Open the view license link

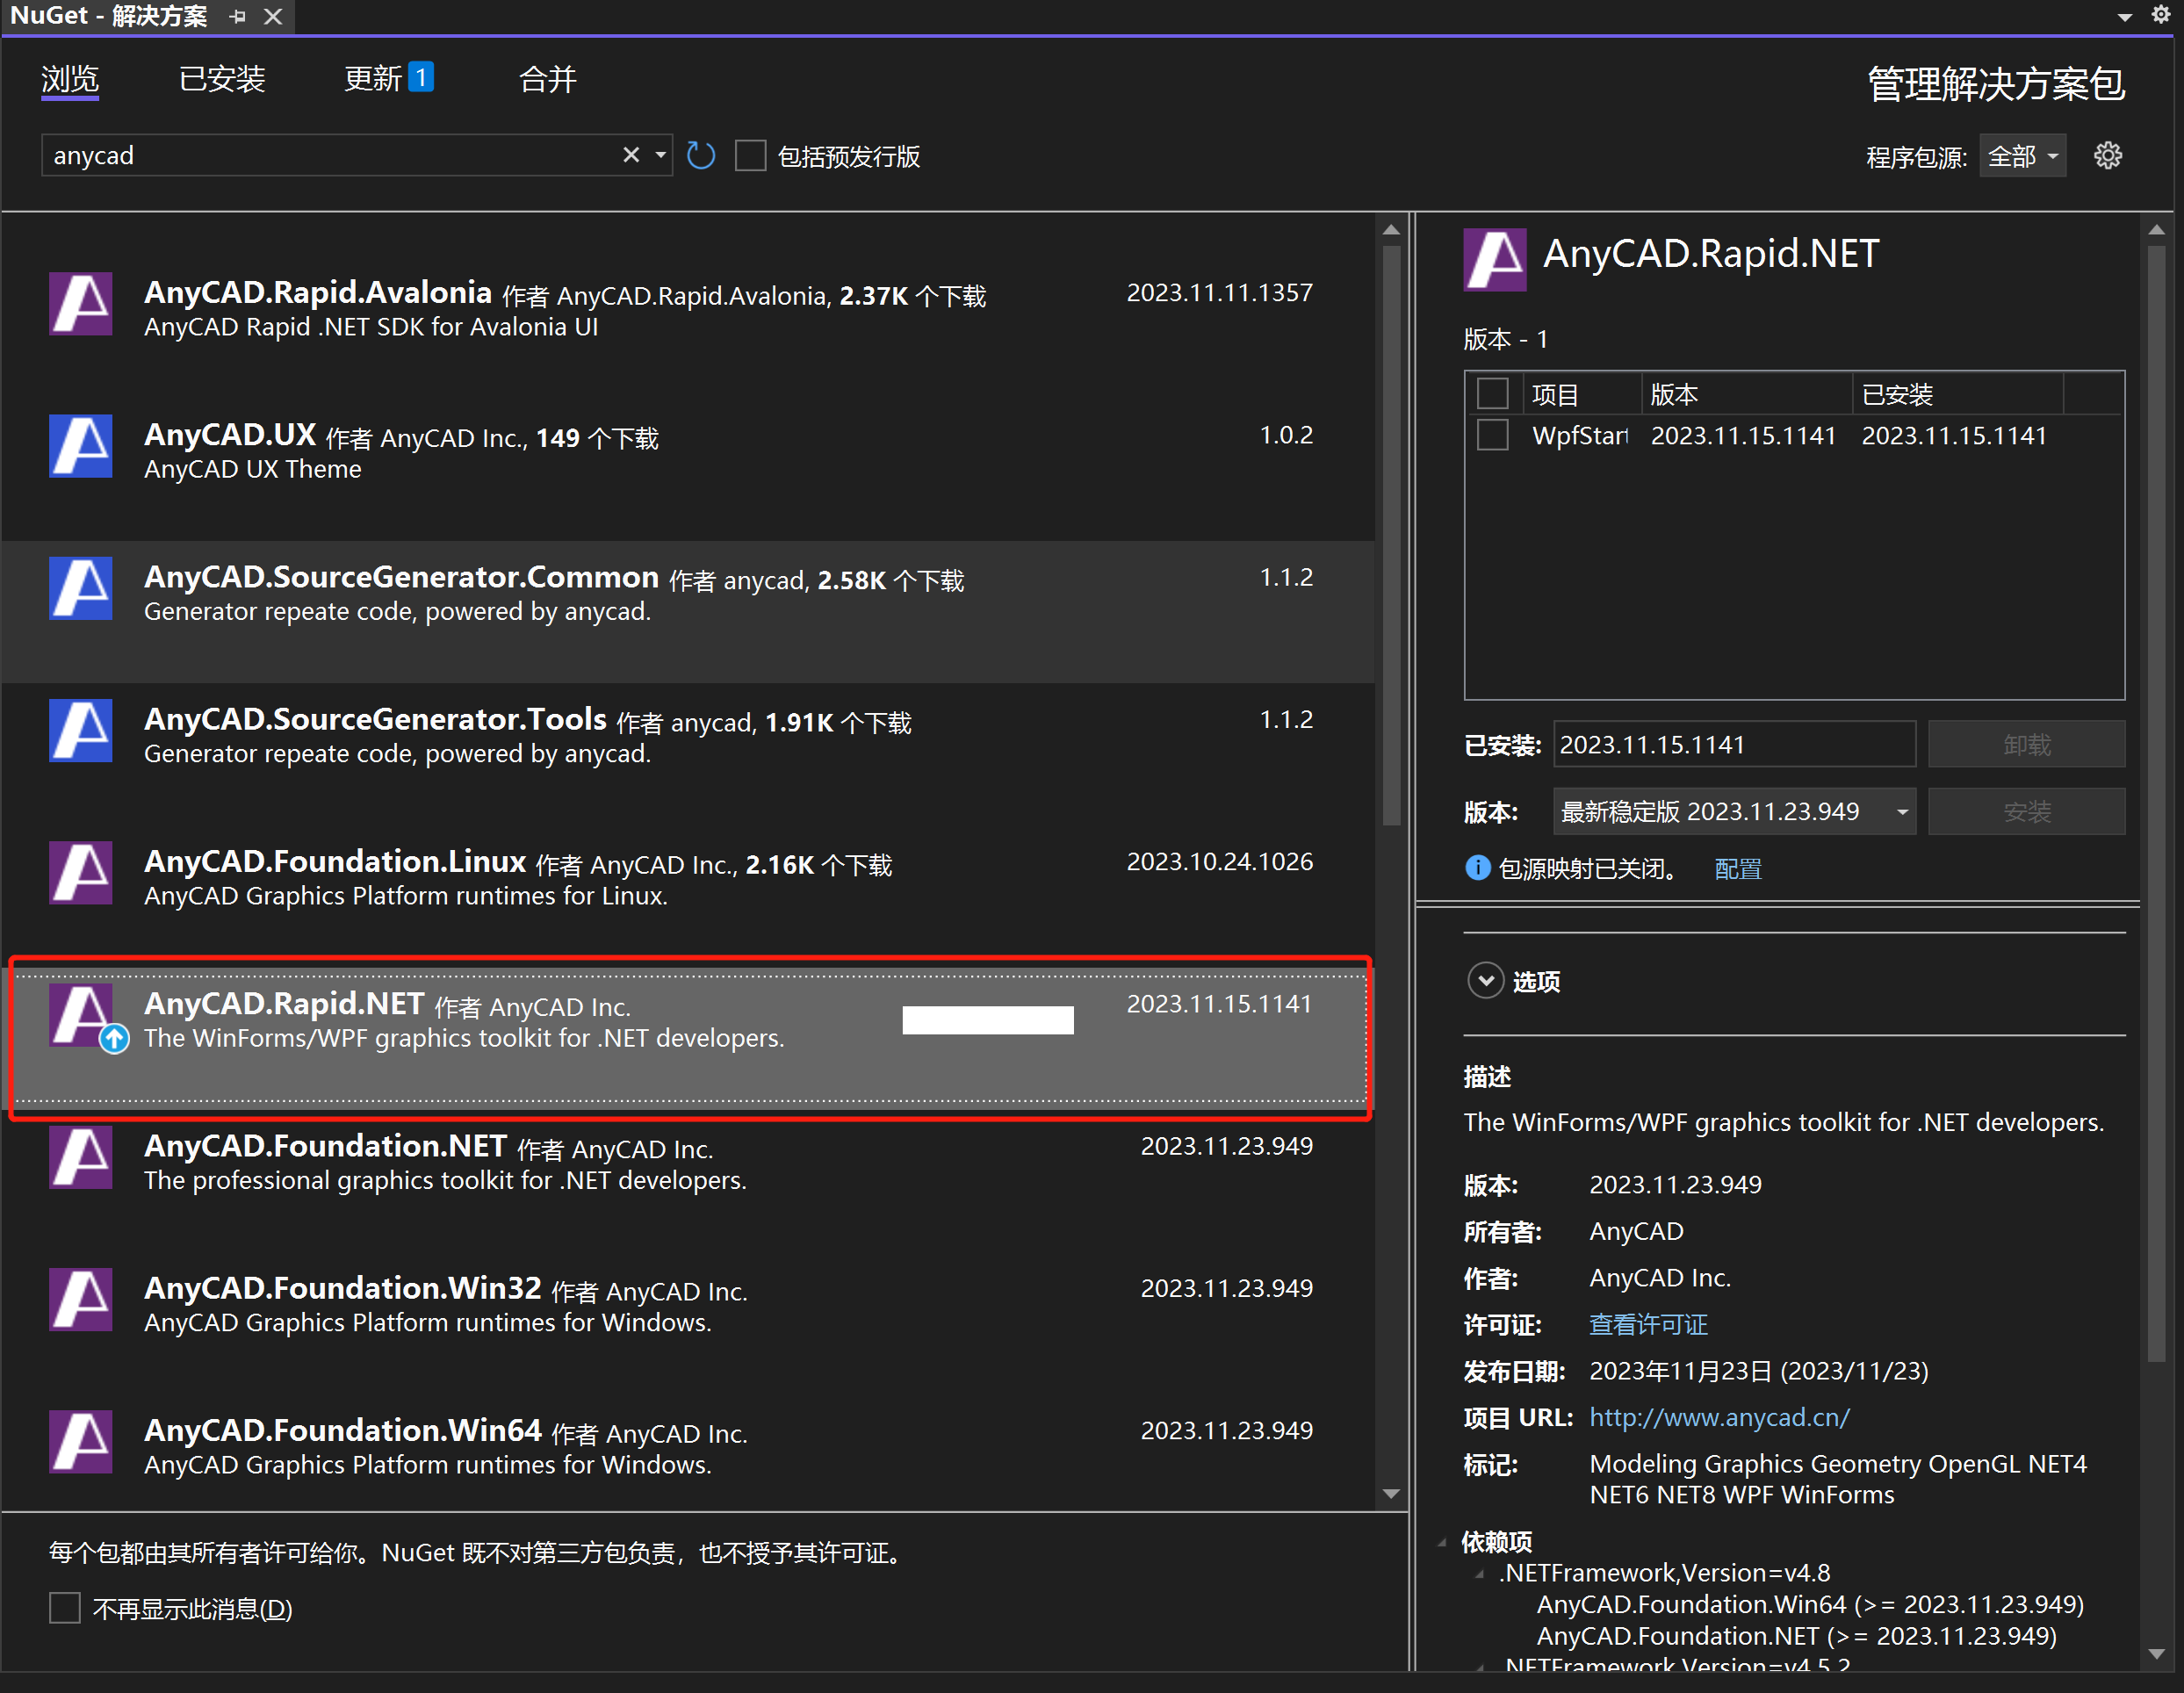[x=1648, y=1324]
